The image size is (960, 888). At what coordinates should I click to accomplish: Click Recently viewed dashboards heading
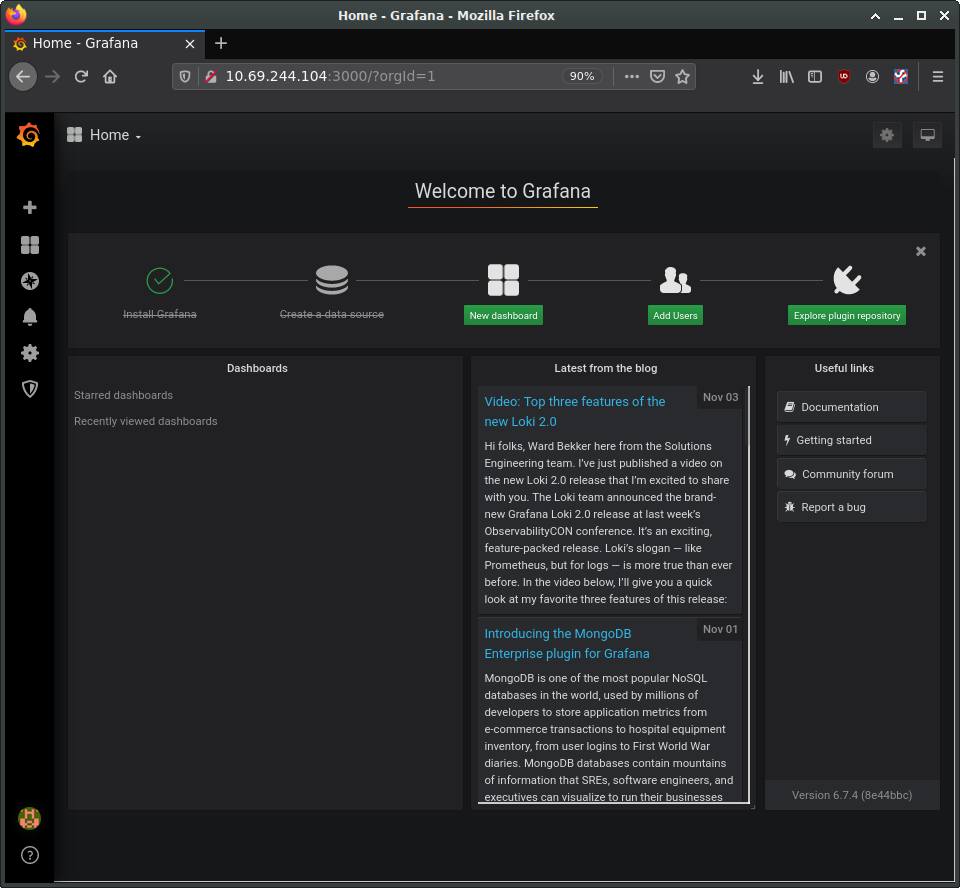click(146, 421)
